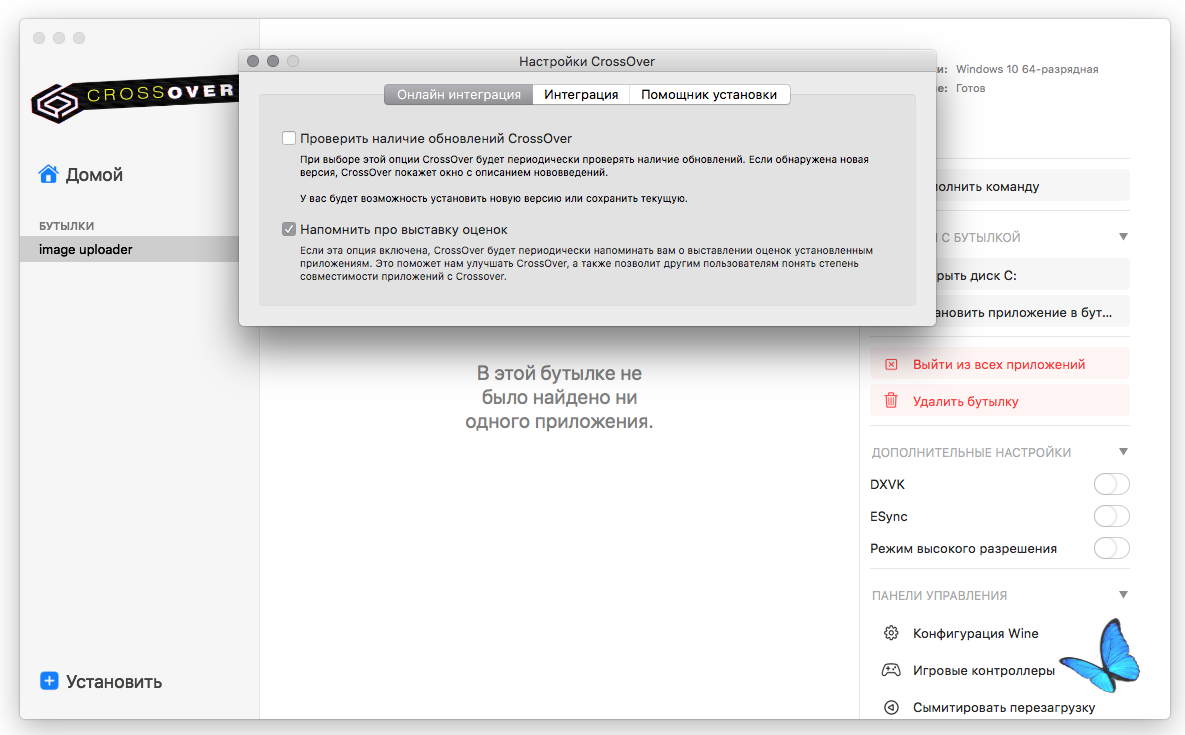Click Выйти из всех приложений button

[x=1000, y=364]
